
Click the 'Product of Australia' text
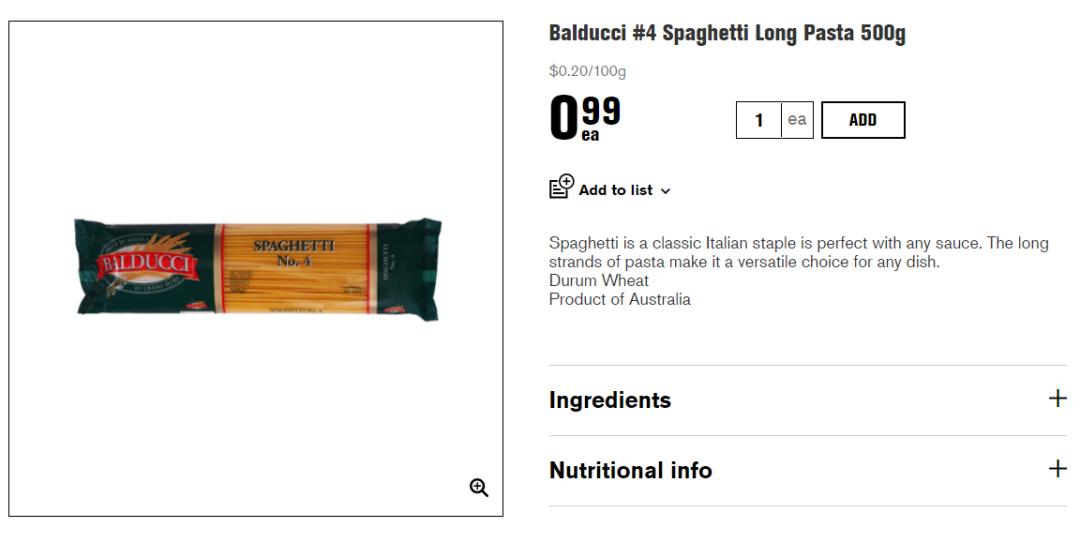tap(619, 299)
